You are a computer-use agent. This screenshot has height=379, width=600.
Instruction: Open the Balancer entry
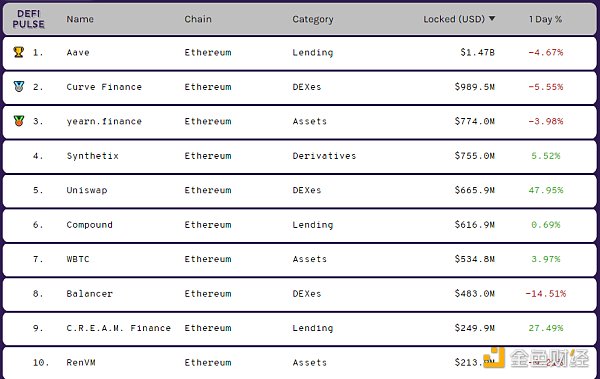pos(90,294)
